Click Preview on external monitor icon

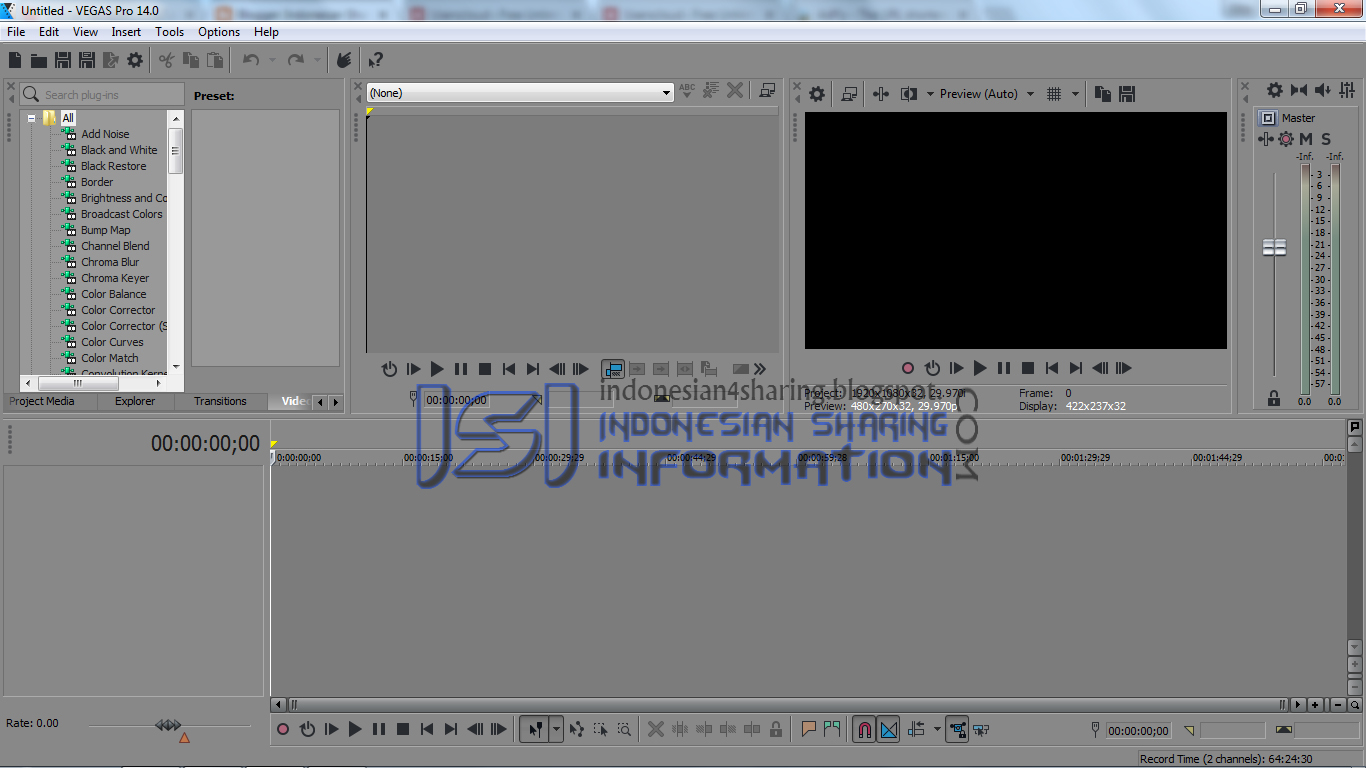tap(849, 94)
